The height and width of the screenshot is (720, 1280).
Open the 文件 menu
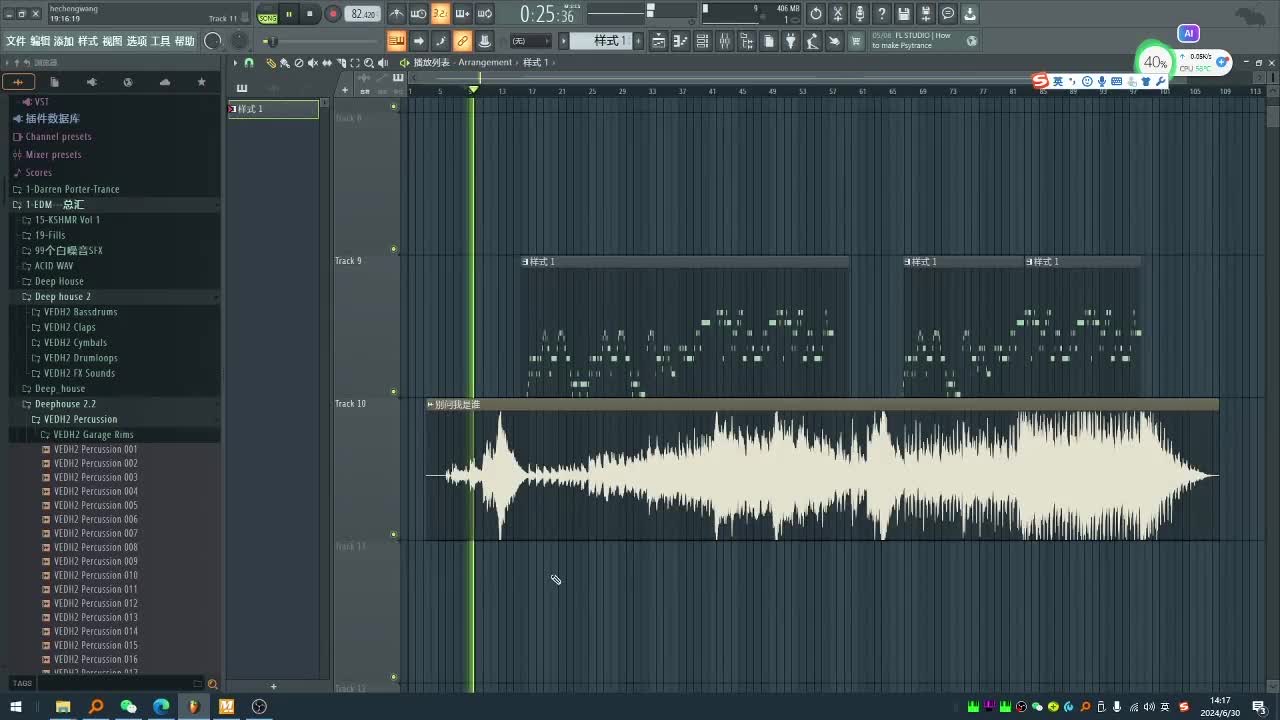point(16,41)
